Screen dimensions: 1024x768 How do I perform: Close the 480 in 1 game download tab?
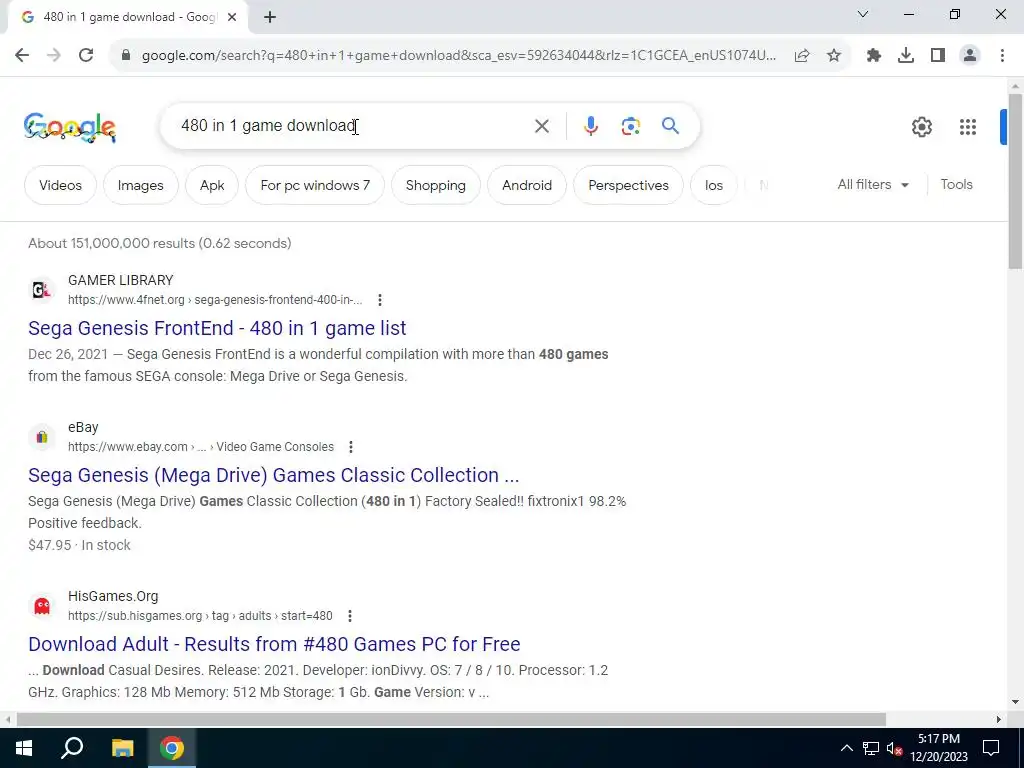click(x=232, y=17)
